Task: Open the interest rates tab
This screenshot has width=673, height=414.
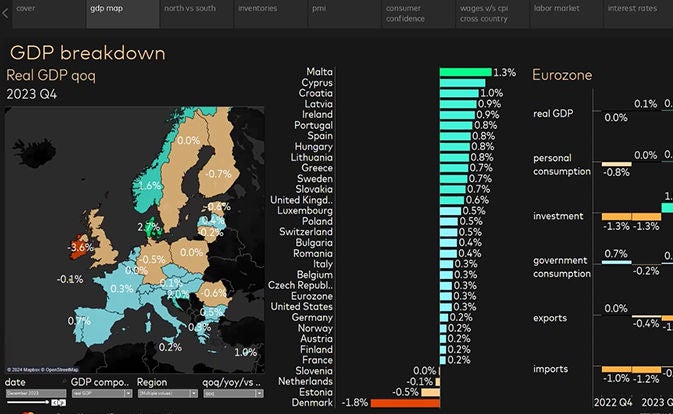Action: (633, 8)
